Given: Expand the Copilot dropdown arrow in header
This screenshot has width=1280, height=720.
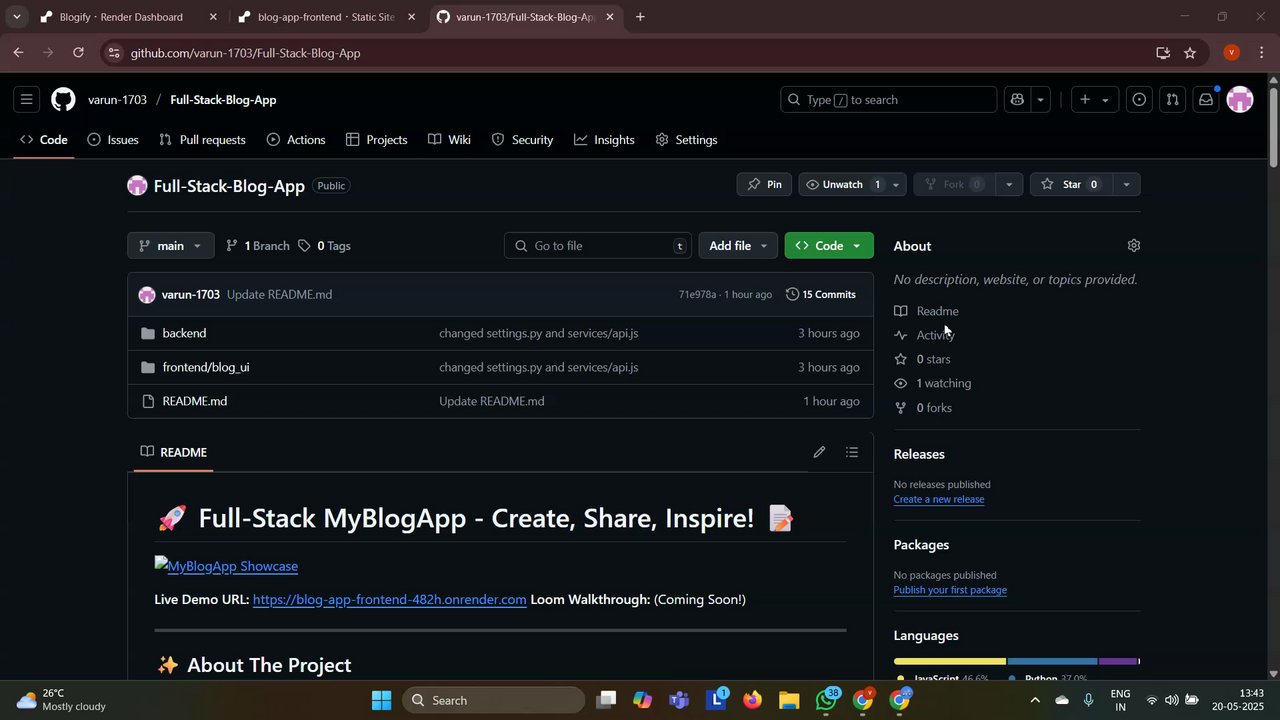Looking at the screenshot, I should [x=1041, y=100].
